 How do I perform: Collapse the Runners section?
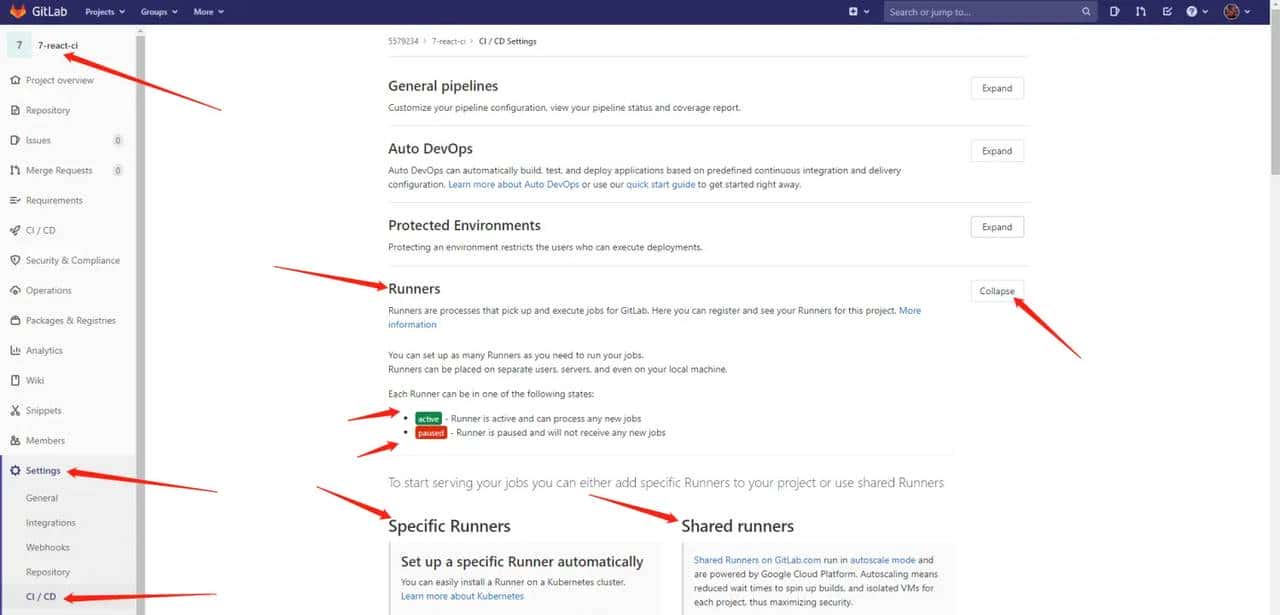point(996,290)
